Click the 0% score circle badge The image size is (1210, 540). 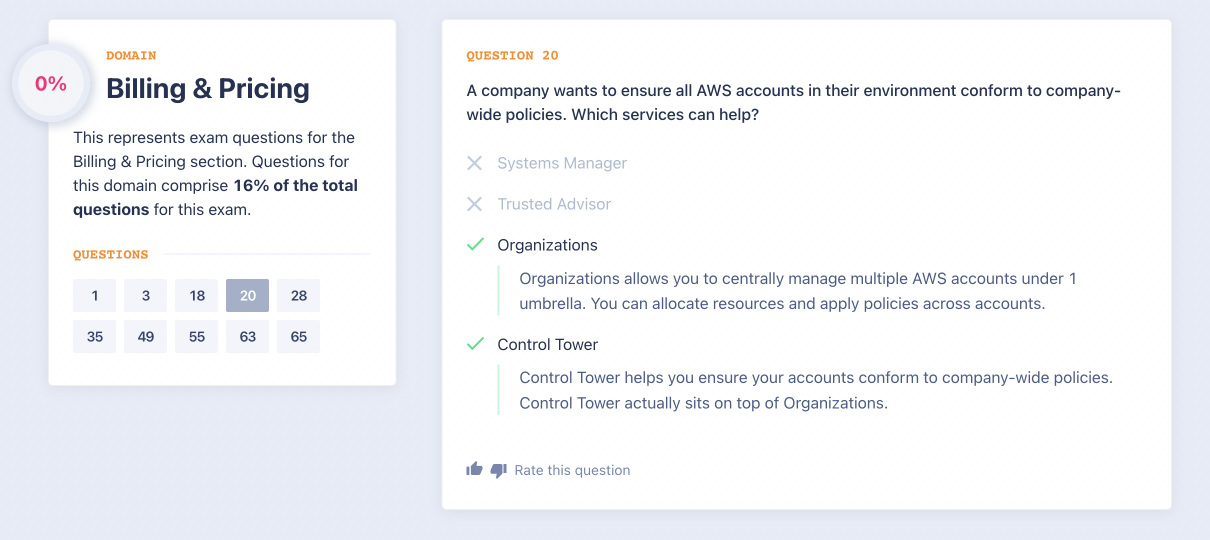click(x=51, y=85)
